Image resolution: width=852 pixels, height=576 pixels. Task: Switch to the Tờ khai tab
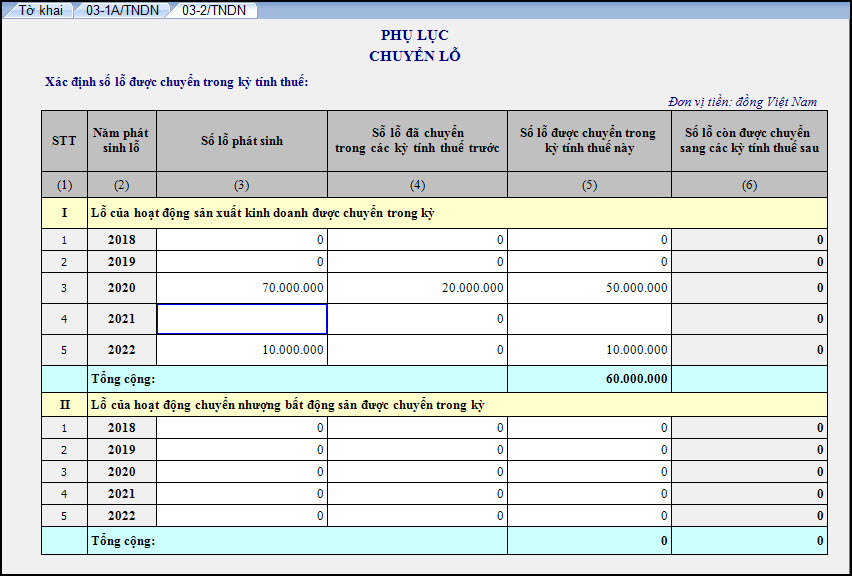[x=40, y=10]
